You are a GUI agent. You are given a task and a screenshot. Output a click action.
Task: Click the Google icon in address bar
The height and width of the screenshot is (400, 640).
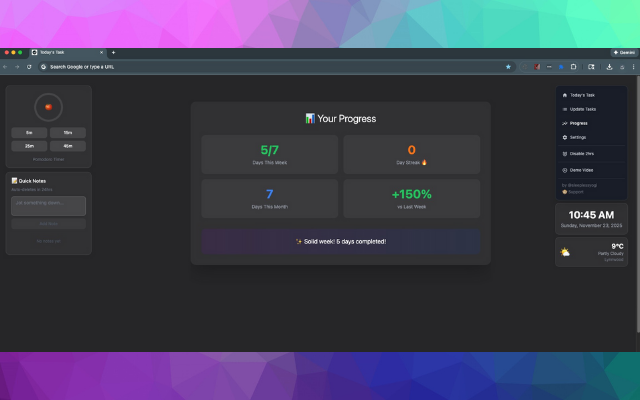pyautogui.click(x=44, y=67)
